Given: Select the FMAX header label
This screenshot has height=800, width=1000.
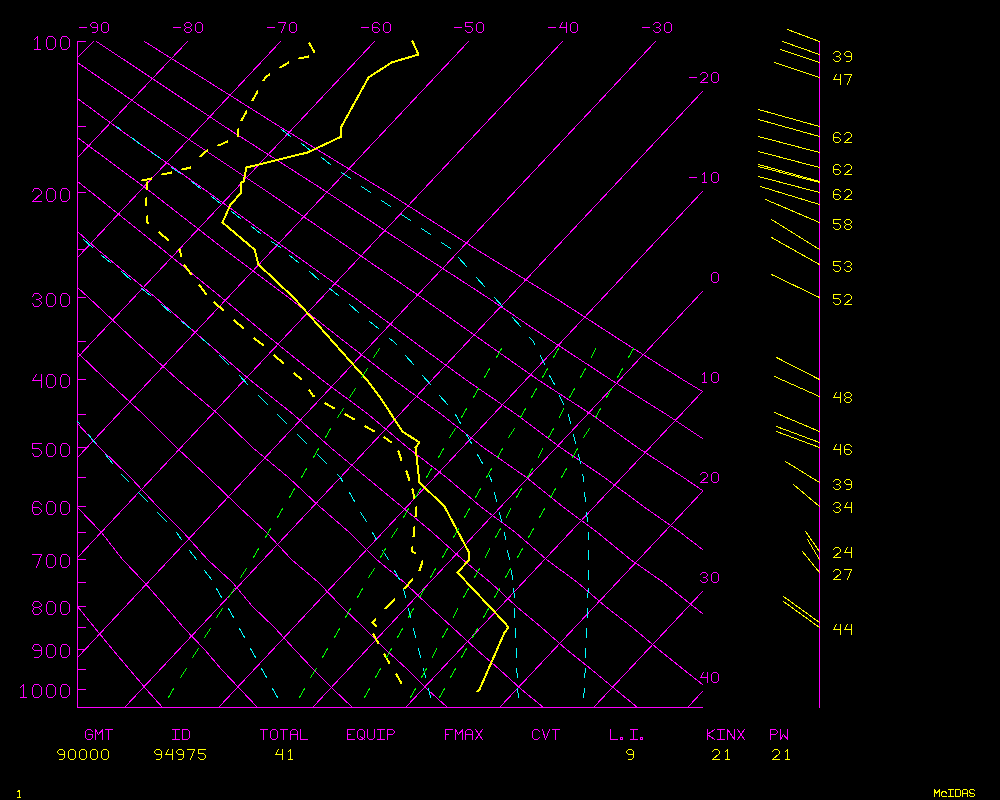Looking at the screenshot, I should [464, 735].
